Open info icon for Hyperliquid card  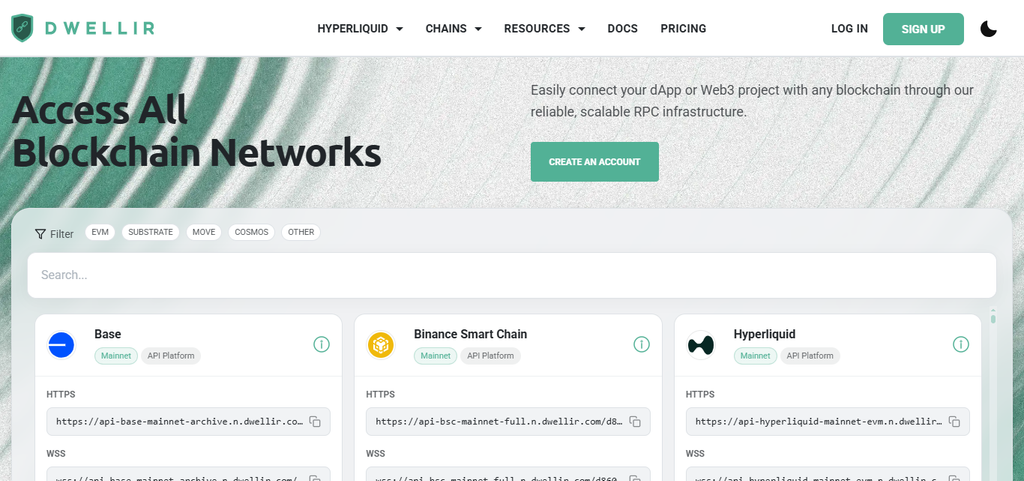click(x=961, y=344)
